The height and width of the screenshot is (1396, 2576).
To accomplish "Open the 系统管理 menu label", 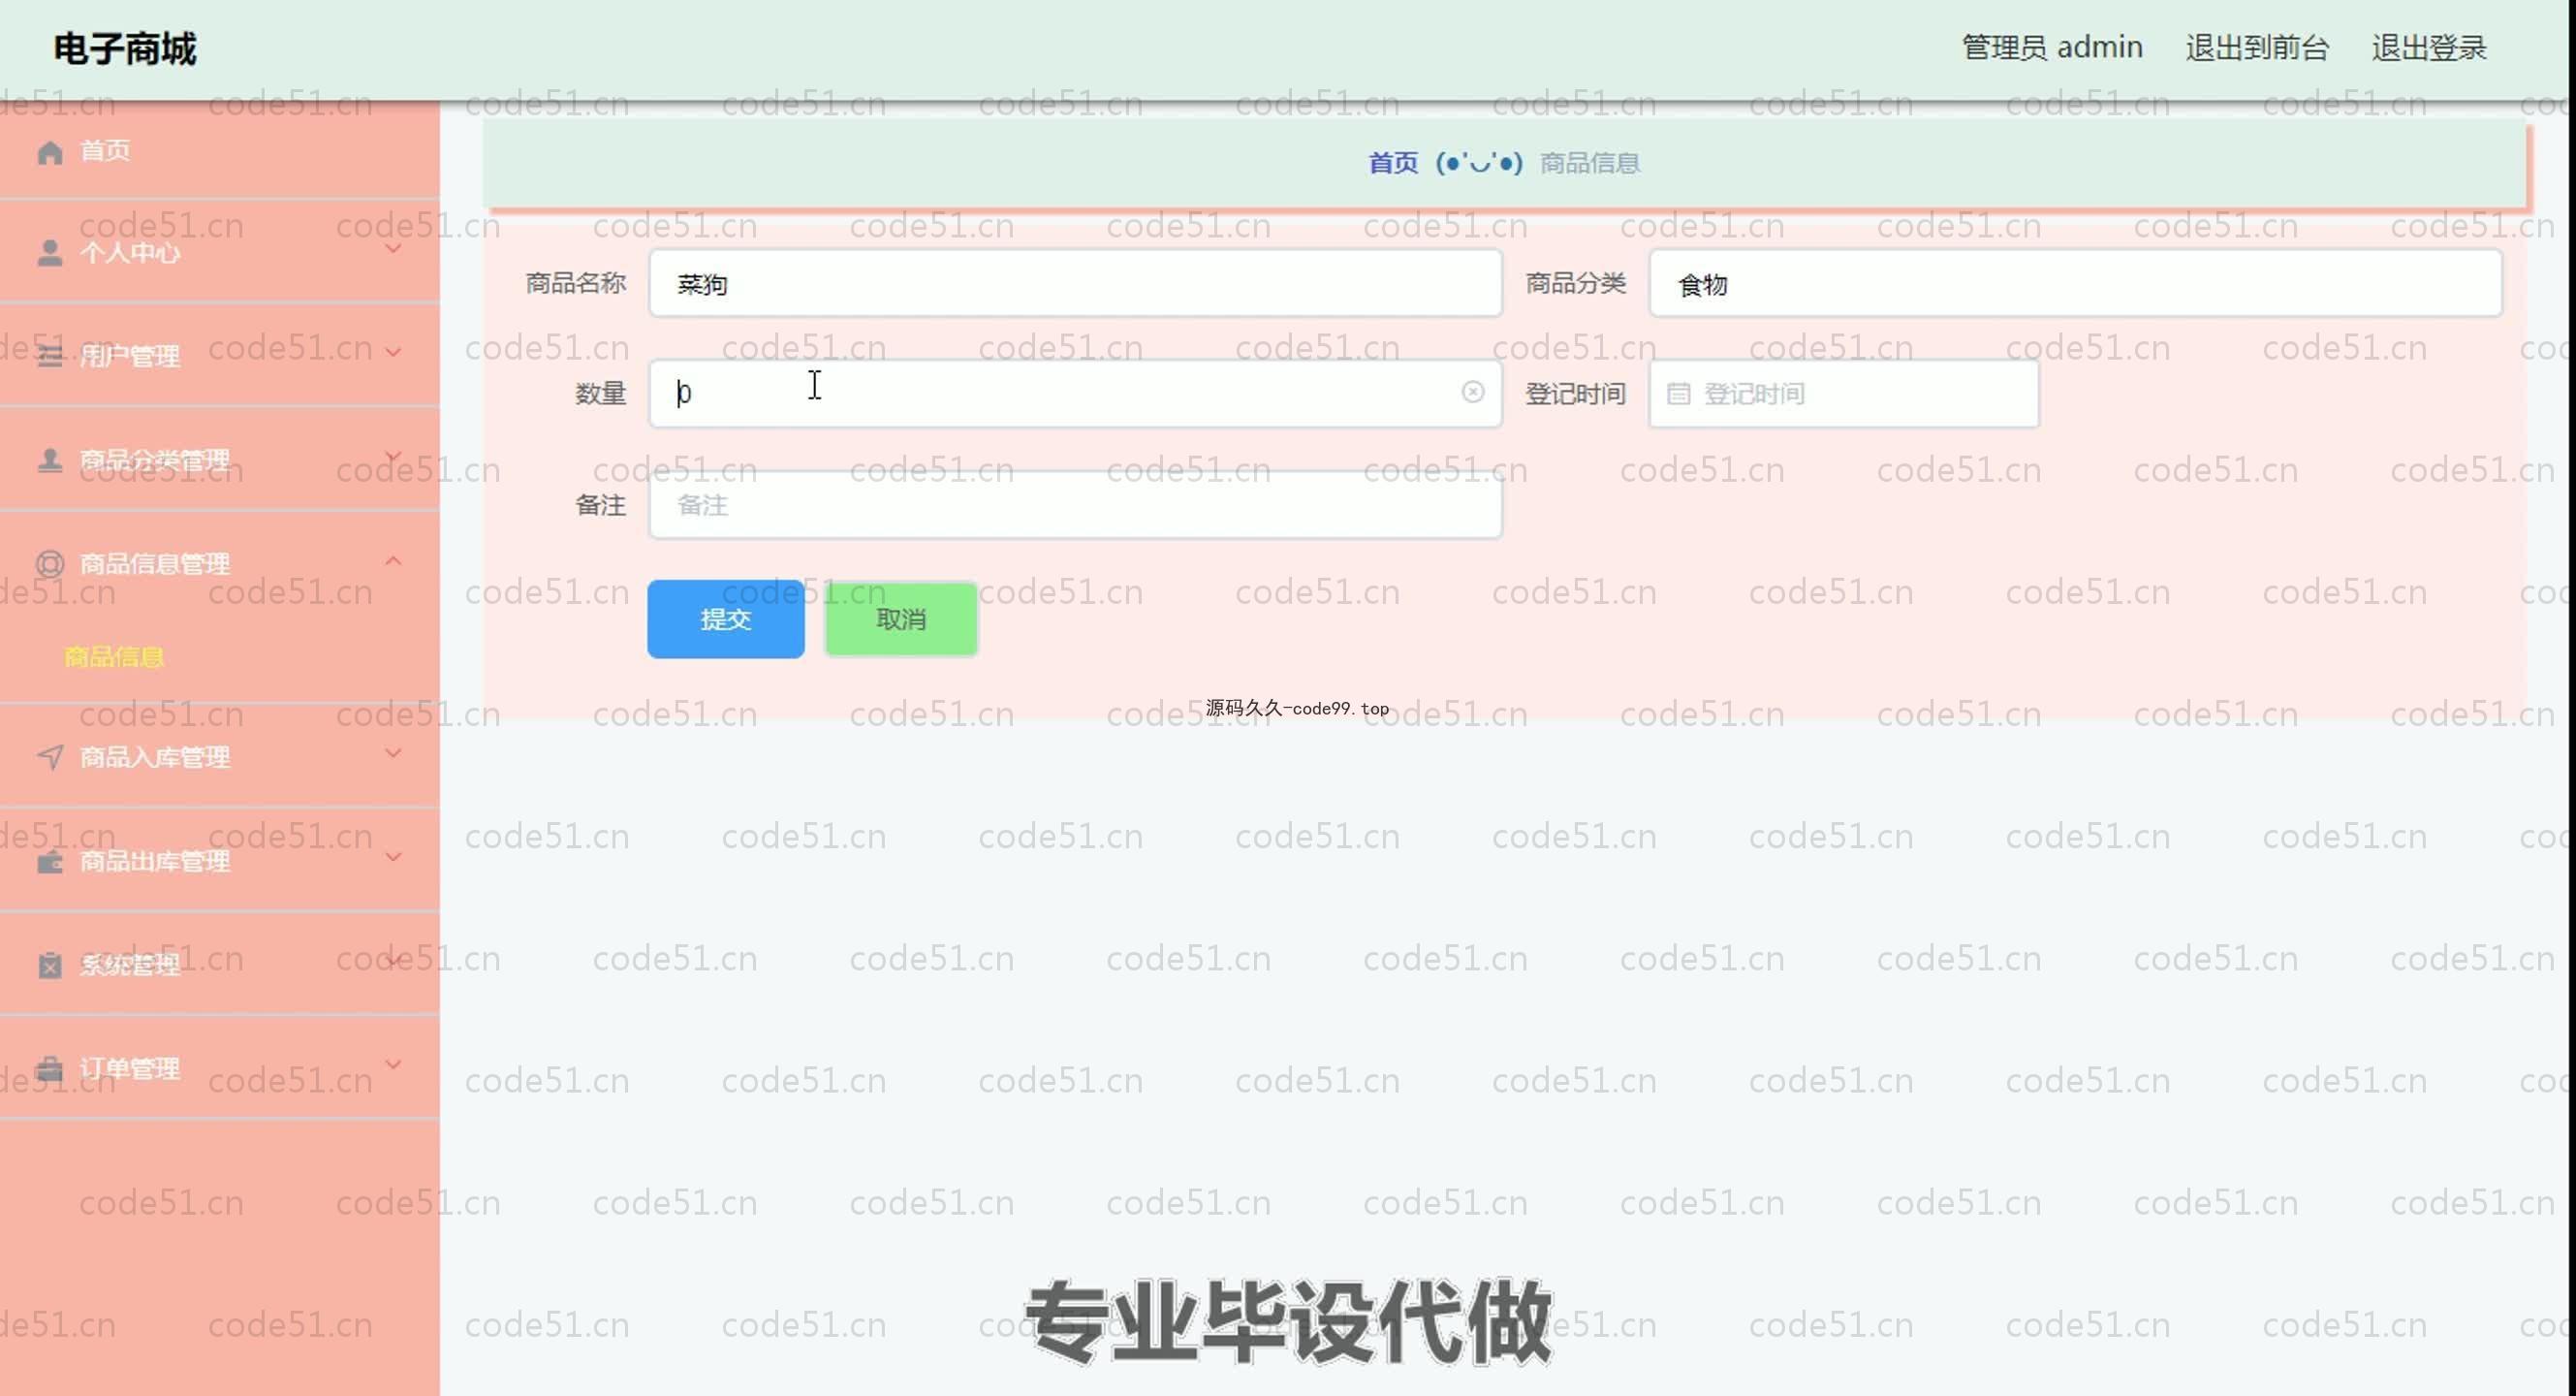I will click(130, 965).
